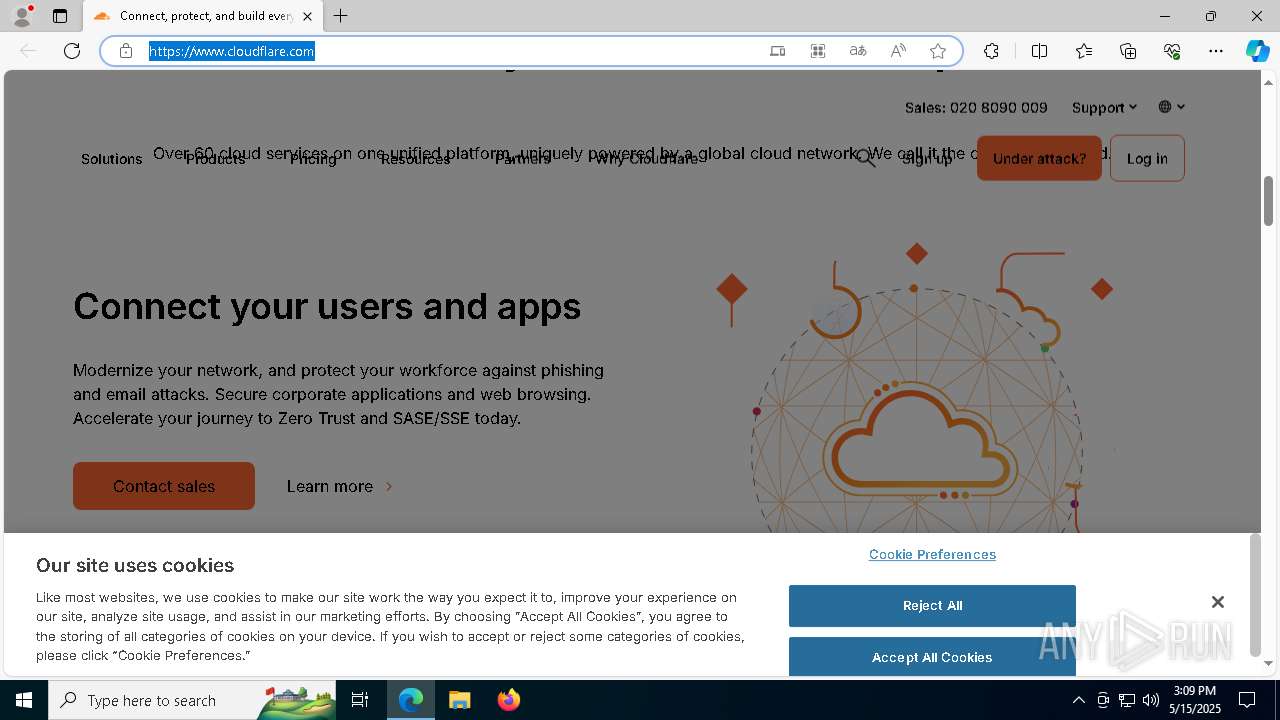Click the Log in button
1280x720 pixels.
pyautogui.click(x=1147, y=158)
